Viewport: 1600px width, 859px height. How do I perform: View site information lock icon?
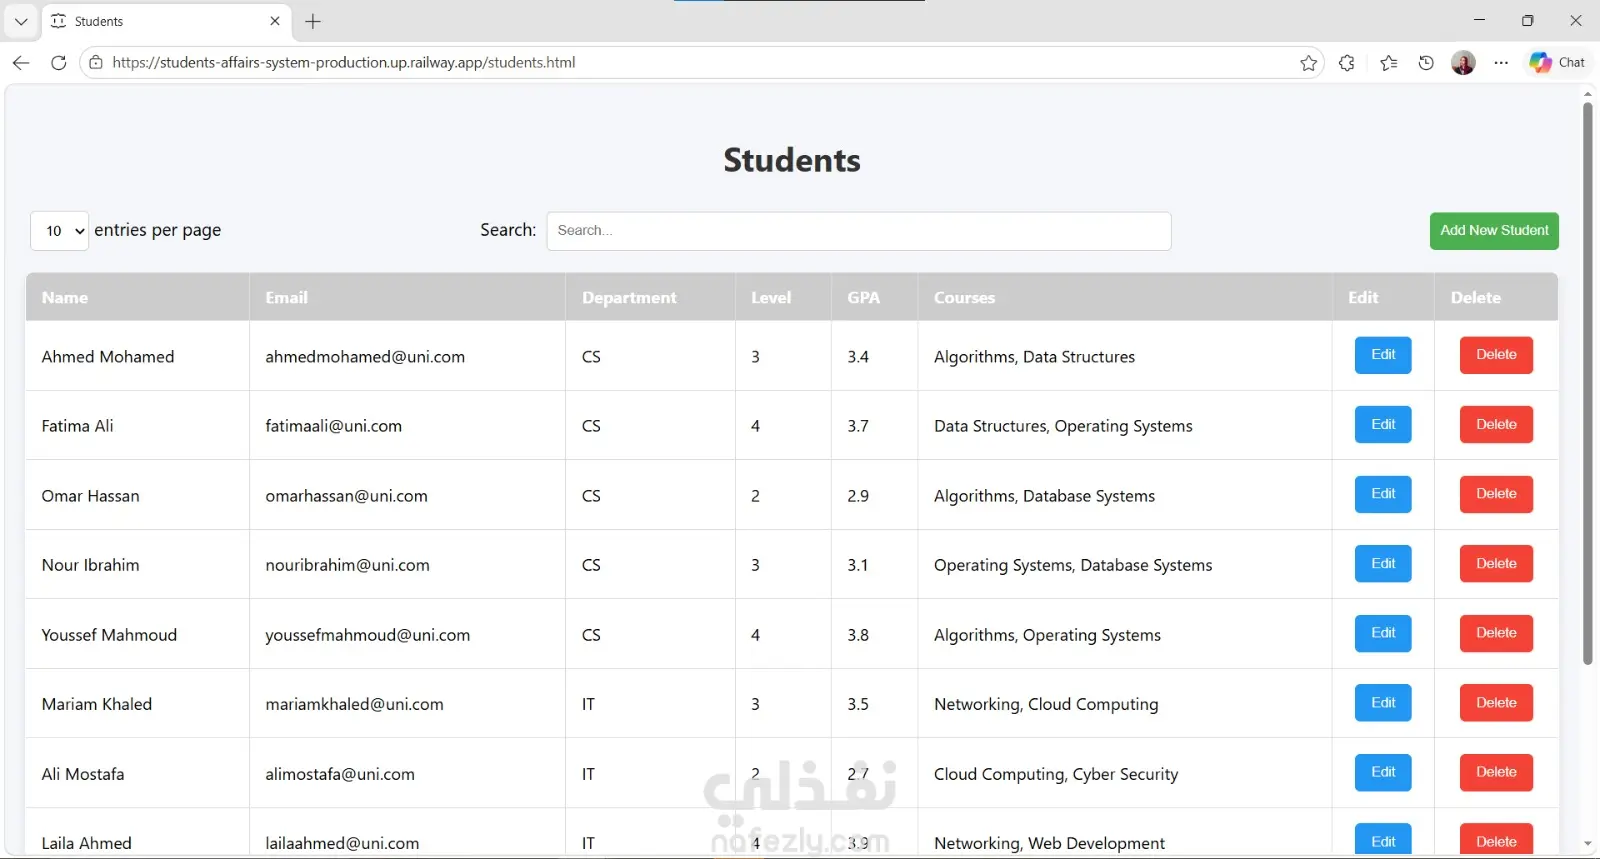click(x=96, y=62)
